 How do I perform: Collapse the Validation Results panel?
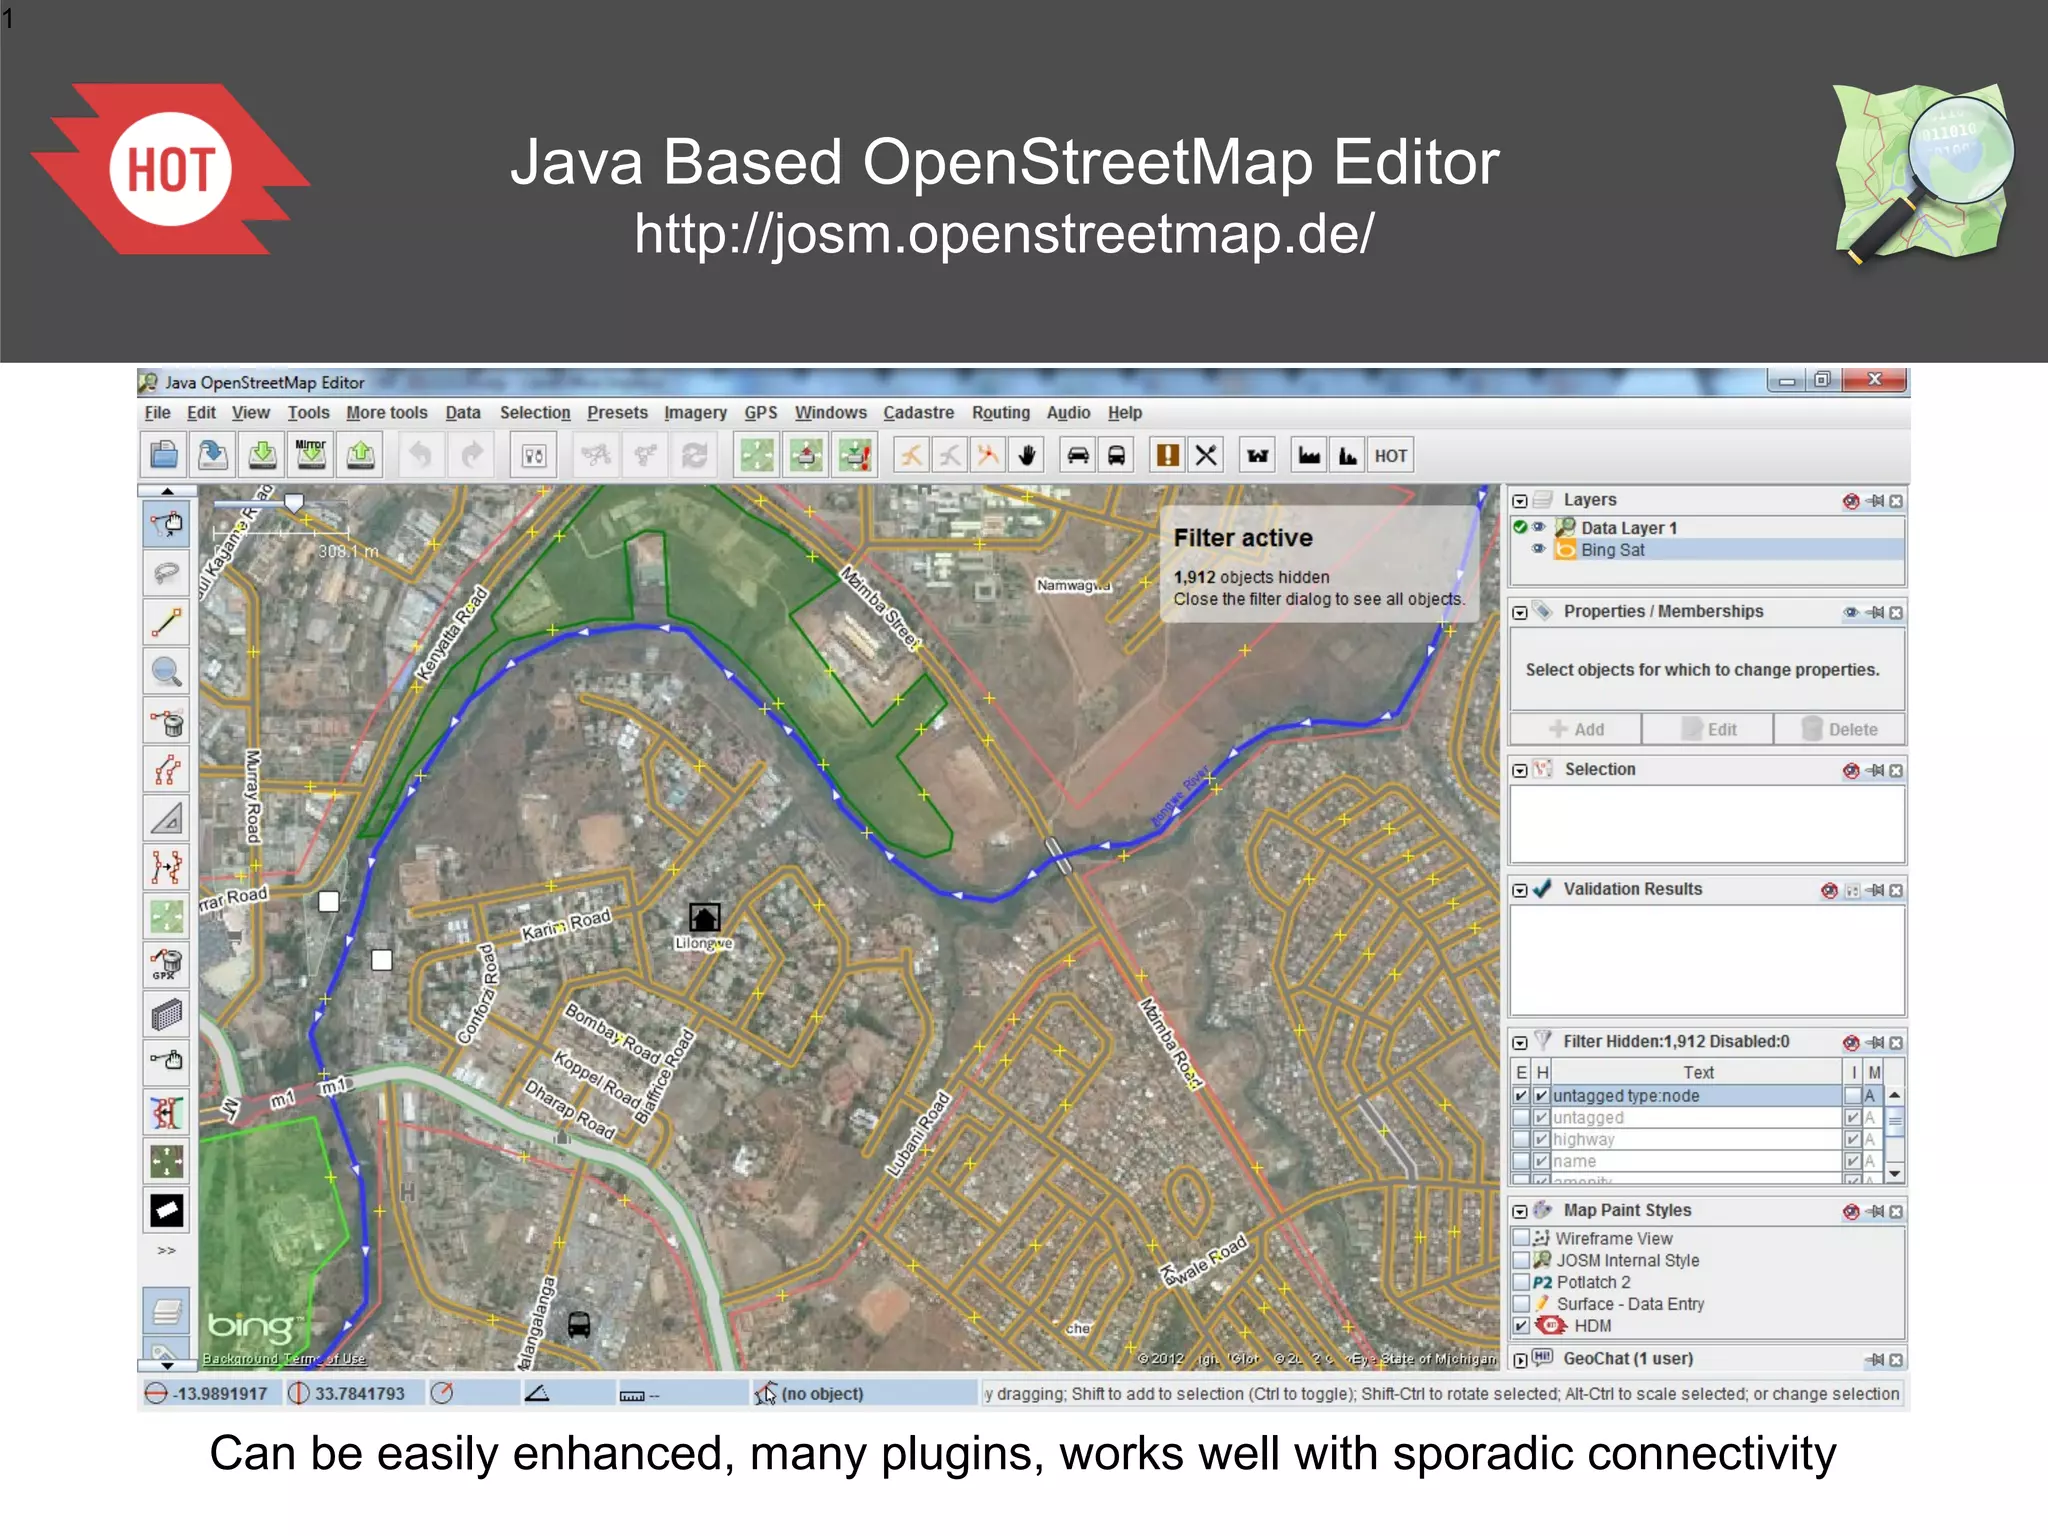(1520, 890)
